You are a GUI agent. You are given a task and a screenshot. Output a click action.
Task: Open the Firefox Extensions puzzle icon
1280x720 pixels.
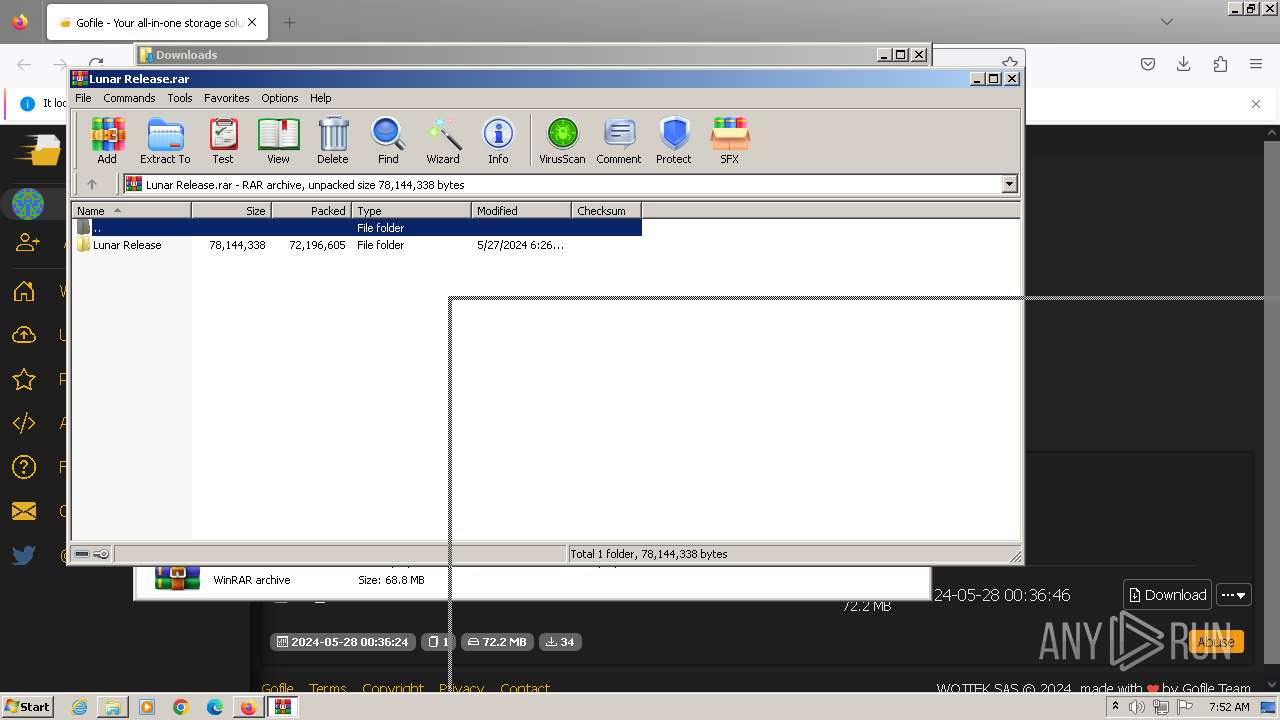(x=1220, y=64)
